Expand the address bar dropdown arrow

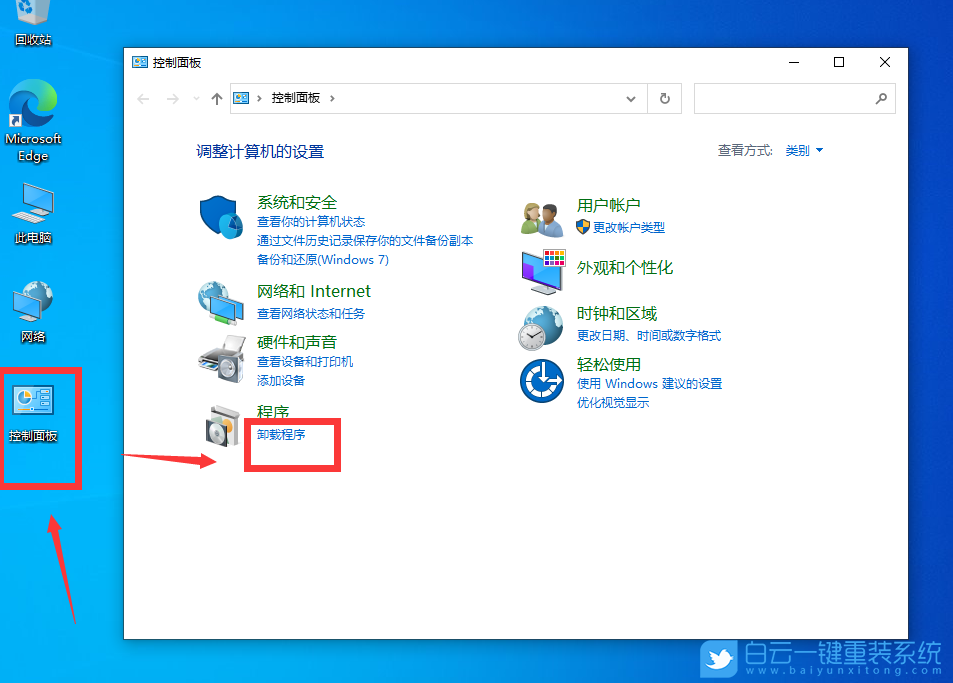pyautogui.click(x=630, y=98)
